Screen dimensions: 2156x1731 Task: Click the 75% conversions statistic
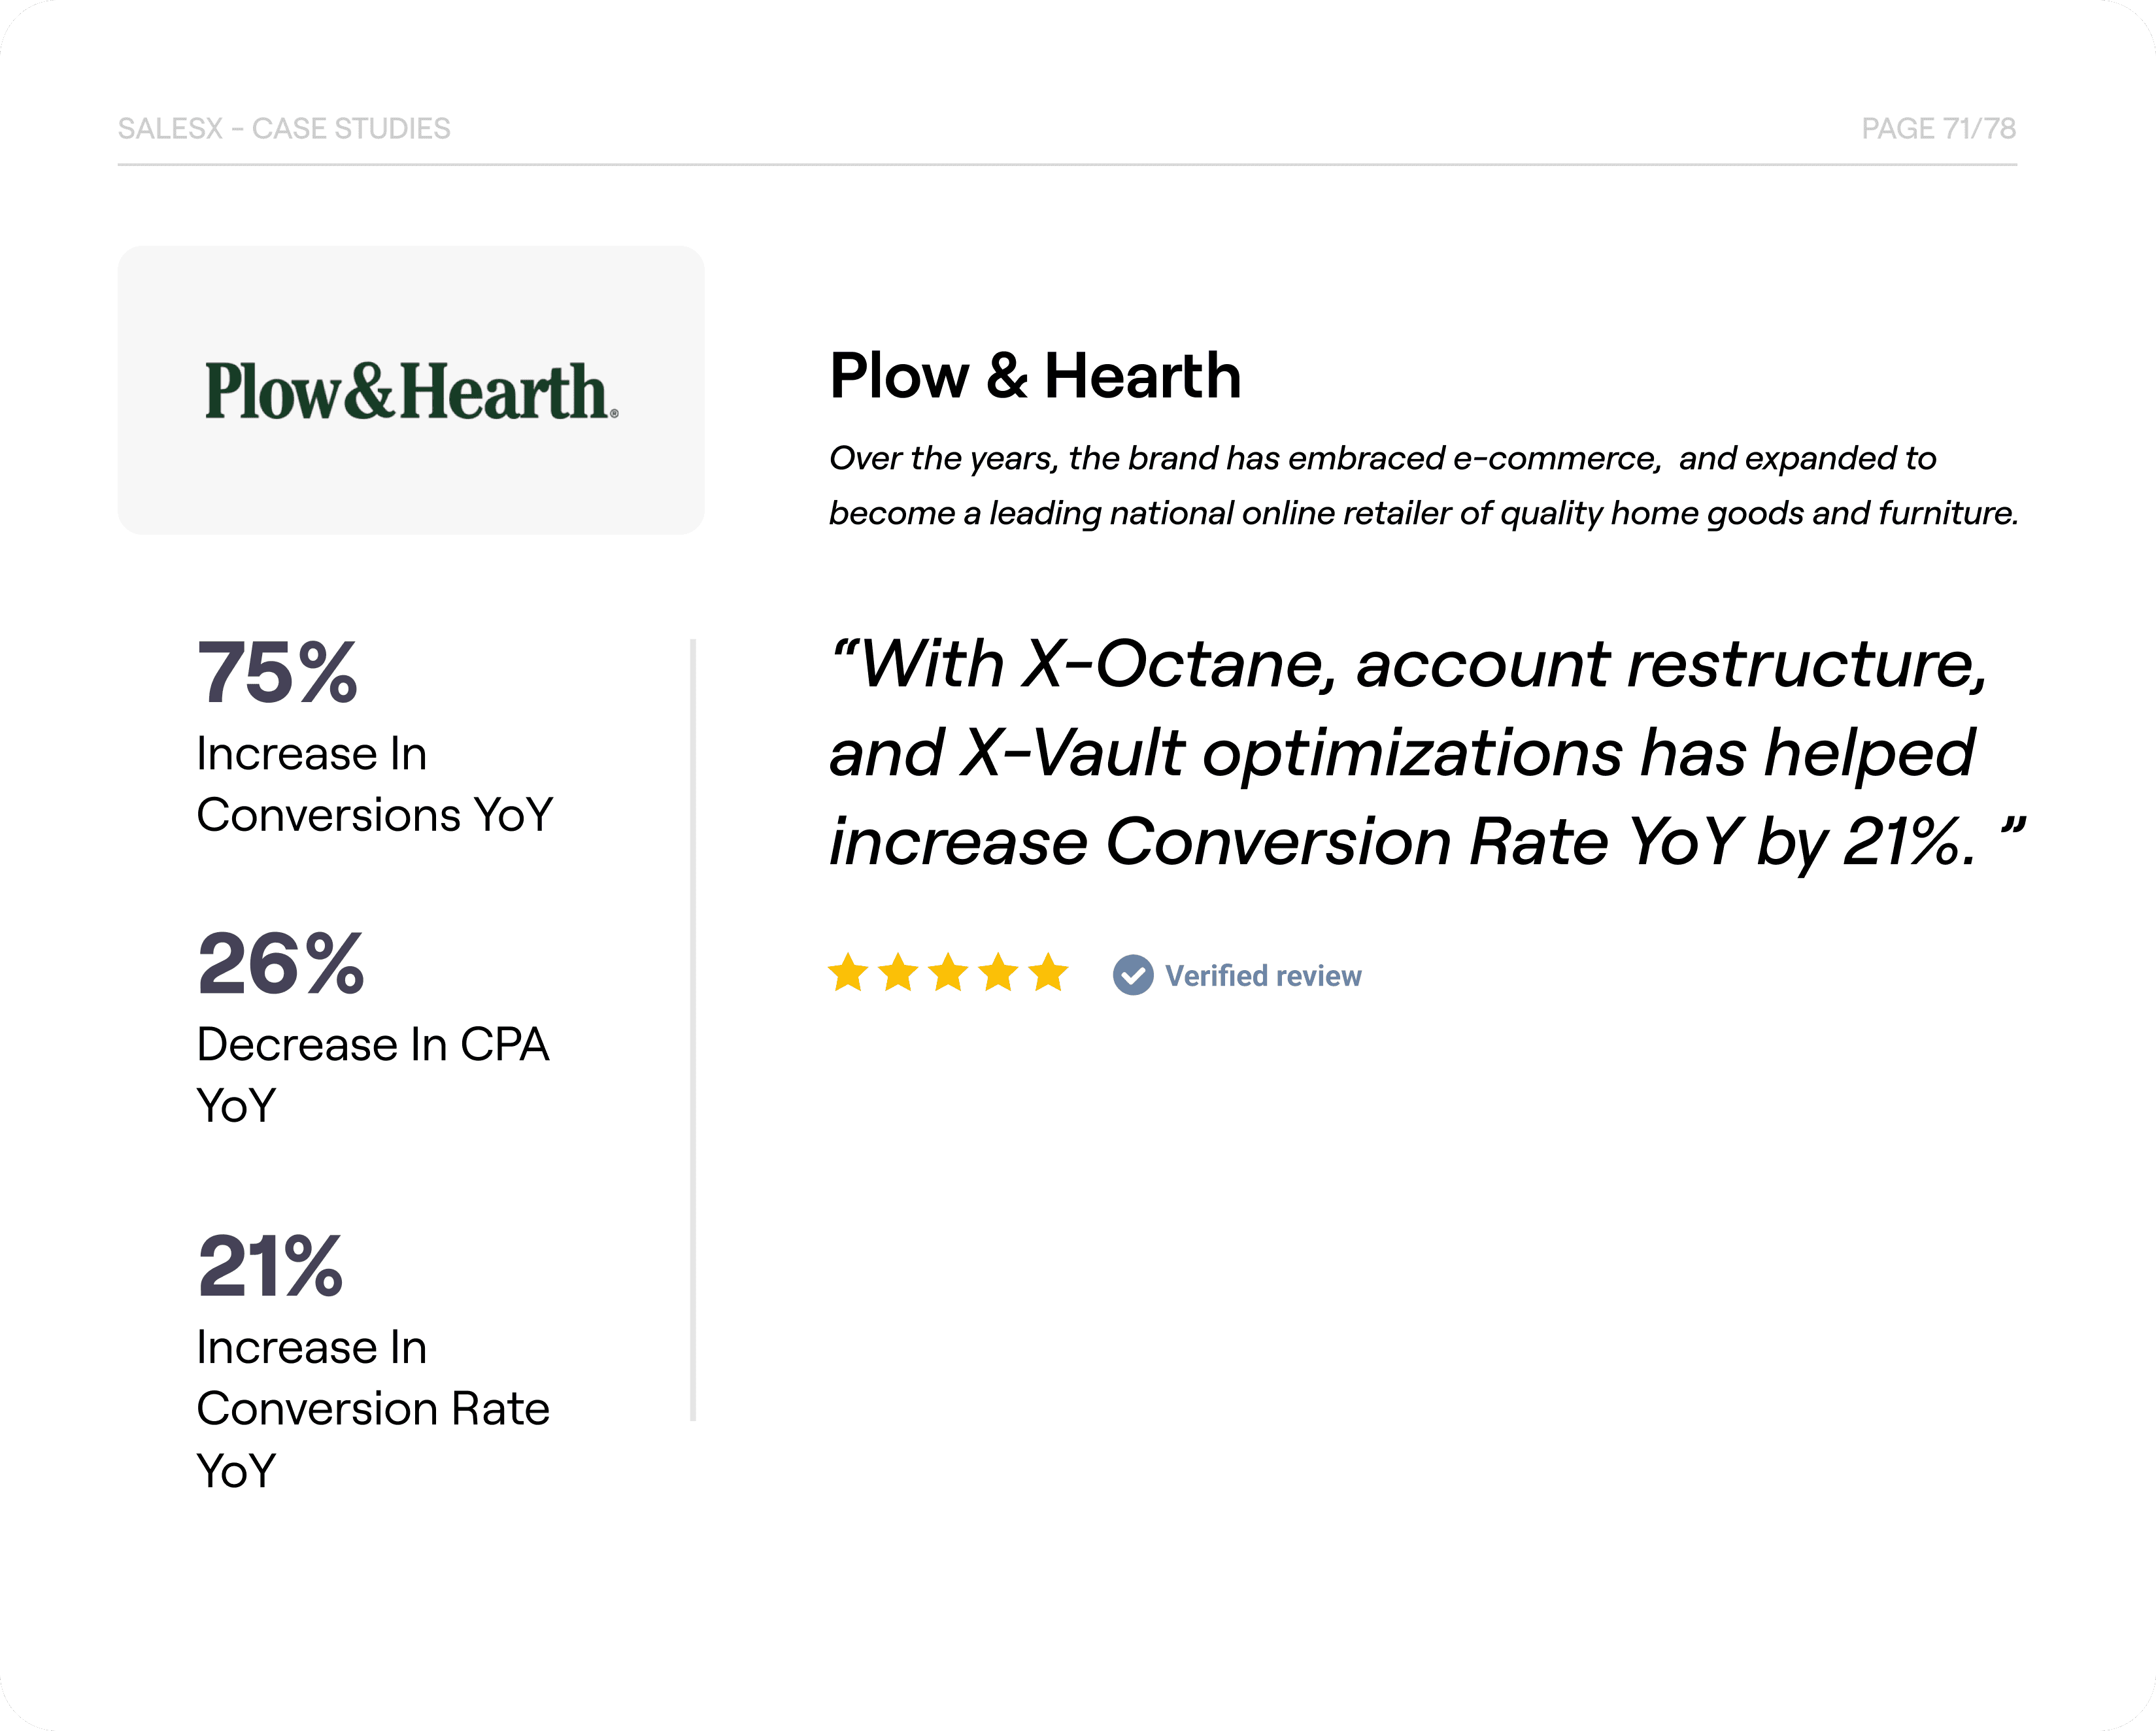click(277, 672)
